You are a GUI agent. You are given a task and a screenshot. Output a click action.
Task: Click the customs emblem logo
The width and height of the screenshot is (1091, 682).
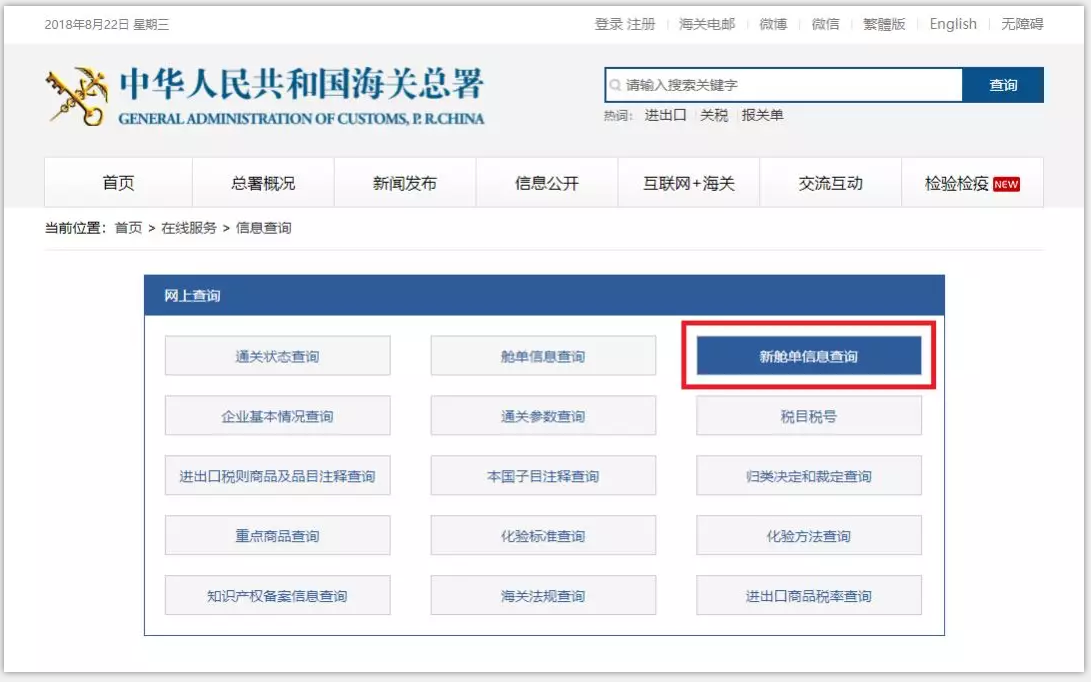tap(76, 96)
